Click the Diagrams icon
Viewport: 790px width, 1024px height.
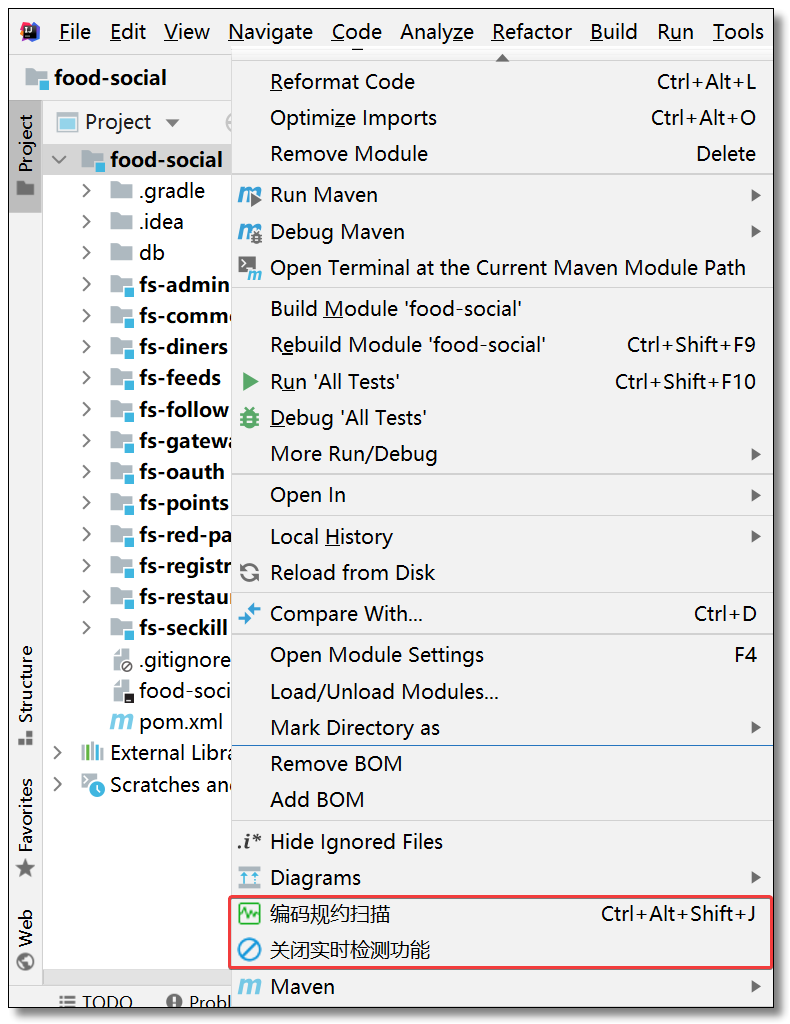pos(249,878)
